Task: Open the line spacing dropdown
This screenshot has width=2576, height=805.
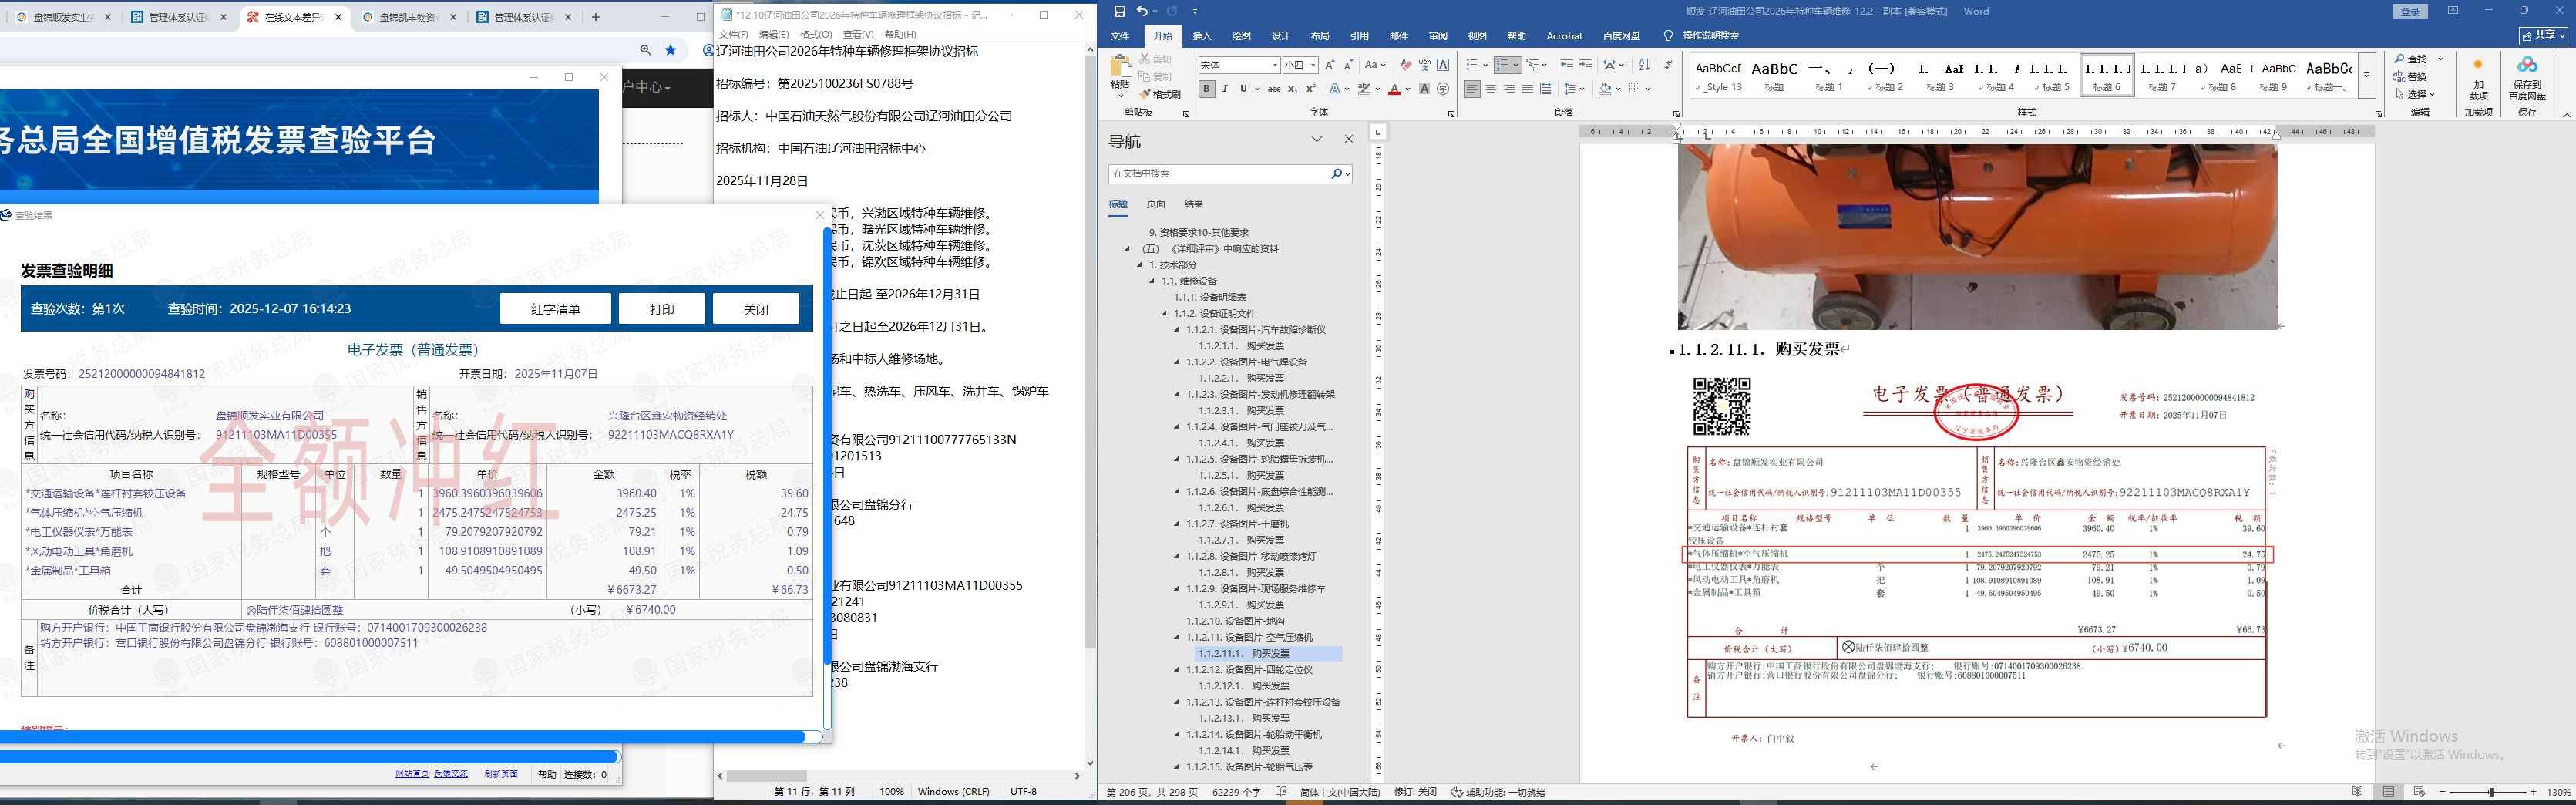Action: [1574, 89]
